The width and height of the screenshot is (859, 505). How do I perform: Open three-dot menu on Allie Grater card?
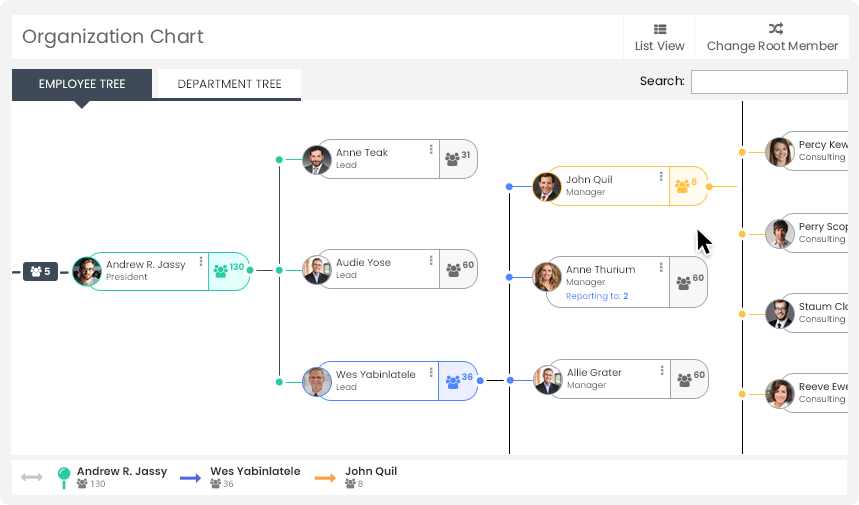662,370
